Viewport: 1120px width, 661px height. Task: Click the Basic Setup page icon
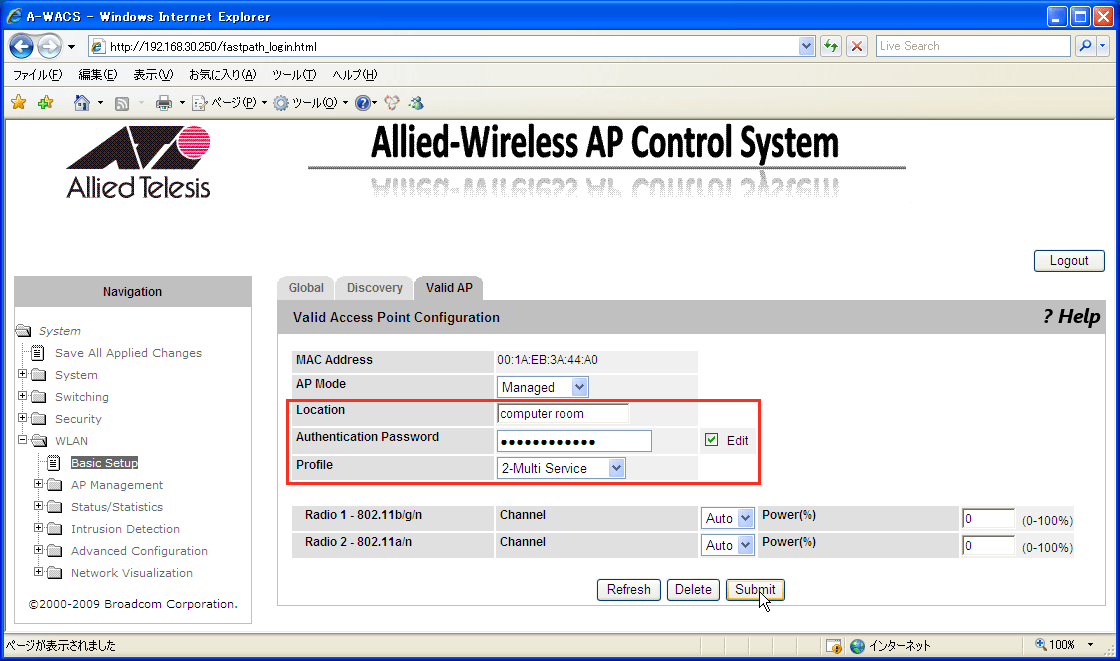pos(54,463)
